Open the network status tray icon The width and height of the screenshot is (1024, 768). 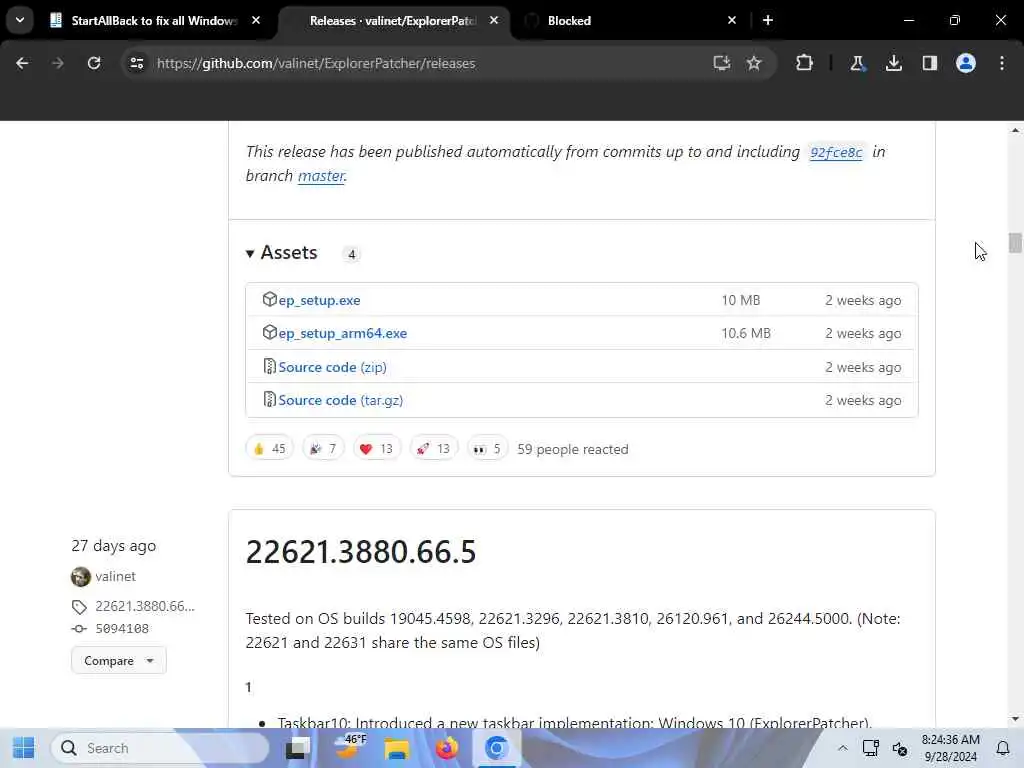click(871, 748)
